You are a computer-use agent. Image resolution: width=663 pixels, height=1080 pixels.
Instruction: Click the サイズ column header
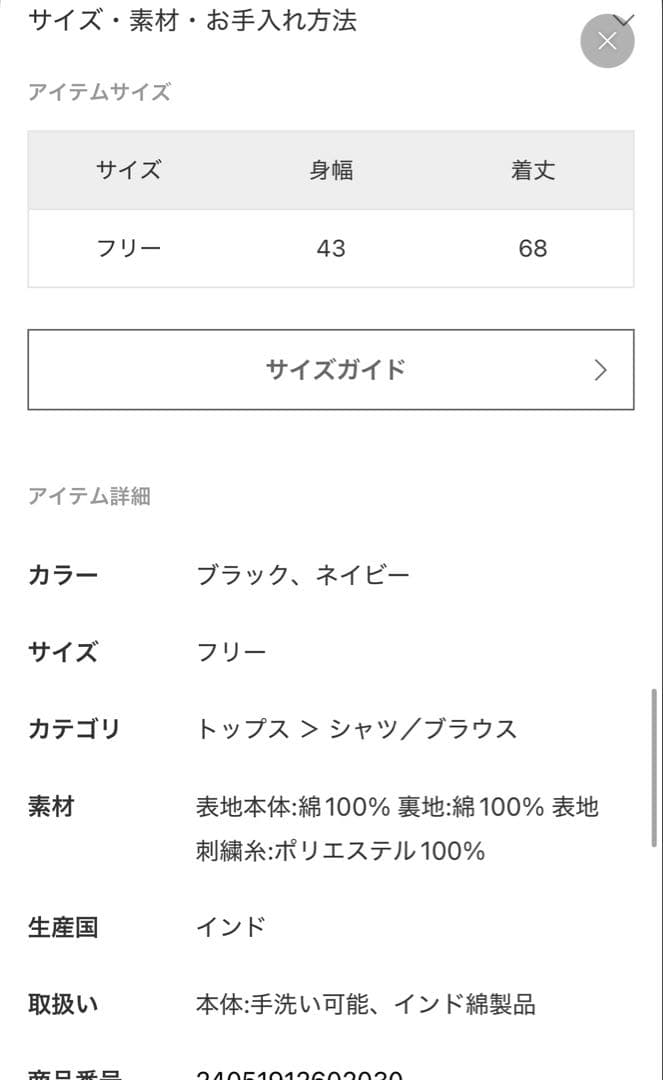(x=128, y=170)
